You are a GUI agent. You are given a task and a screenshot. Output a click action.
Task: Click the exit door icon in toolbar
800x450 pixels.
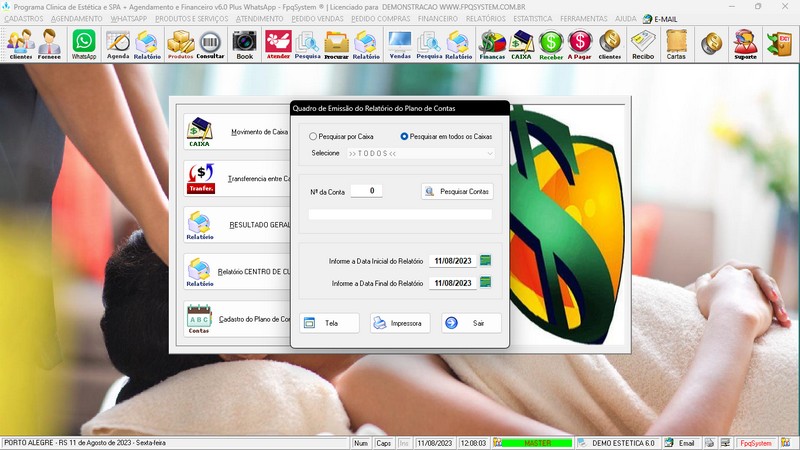[x=780, y=43]
